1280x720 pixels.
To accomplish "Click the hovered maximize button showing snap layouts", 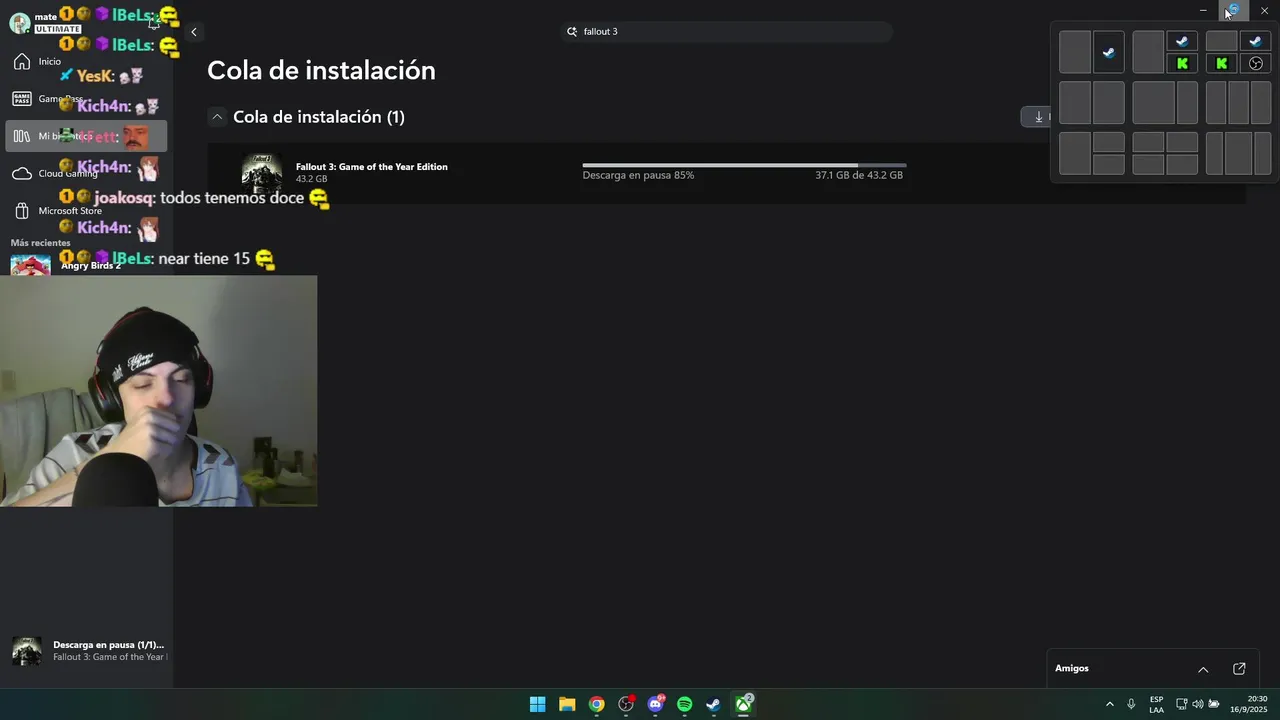I will tap(1233, 11).
